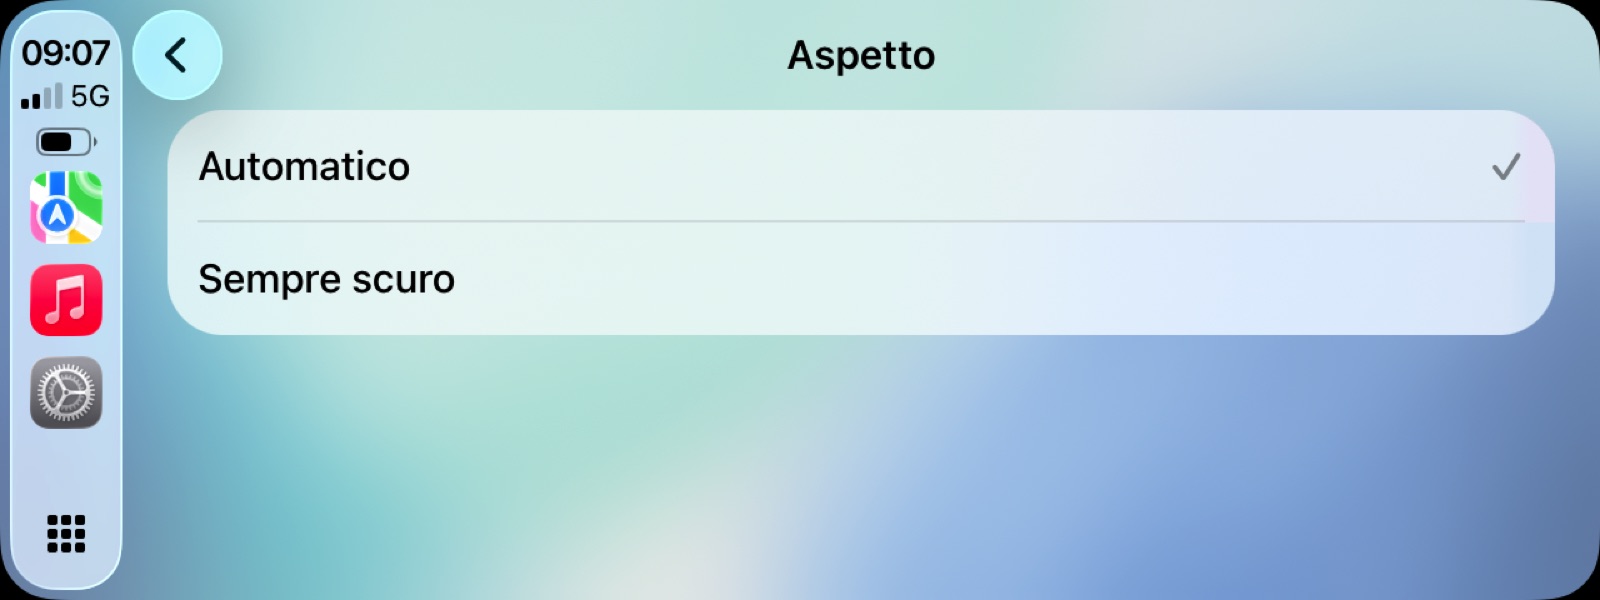Click the 09:07 clock in the sidebar

click(x=66, y=52)
